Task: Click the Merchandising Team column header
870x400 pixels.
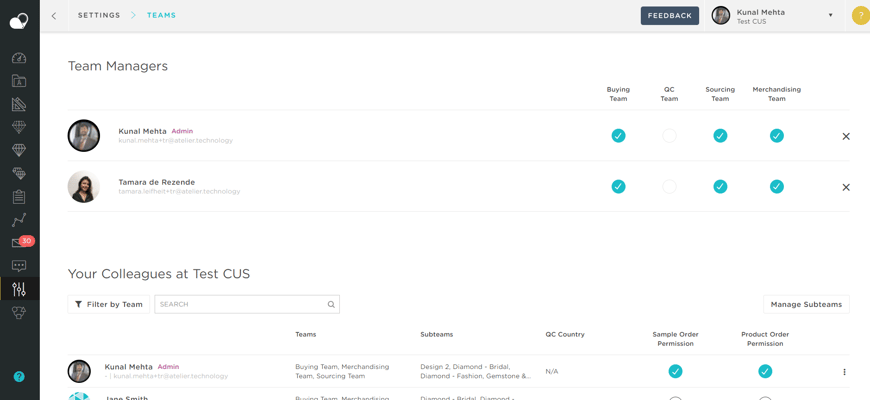Action: (x=777, y=94)
